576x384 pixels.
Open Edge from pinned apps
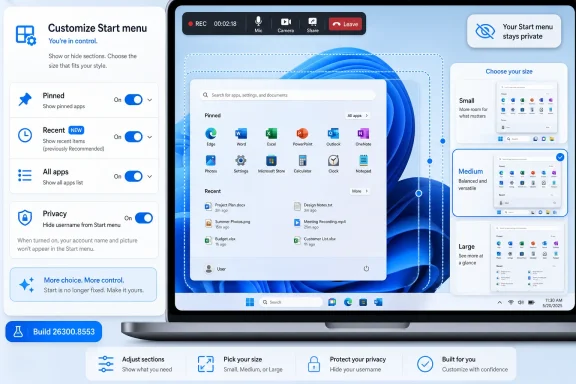click(x=211, y=137)
